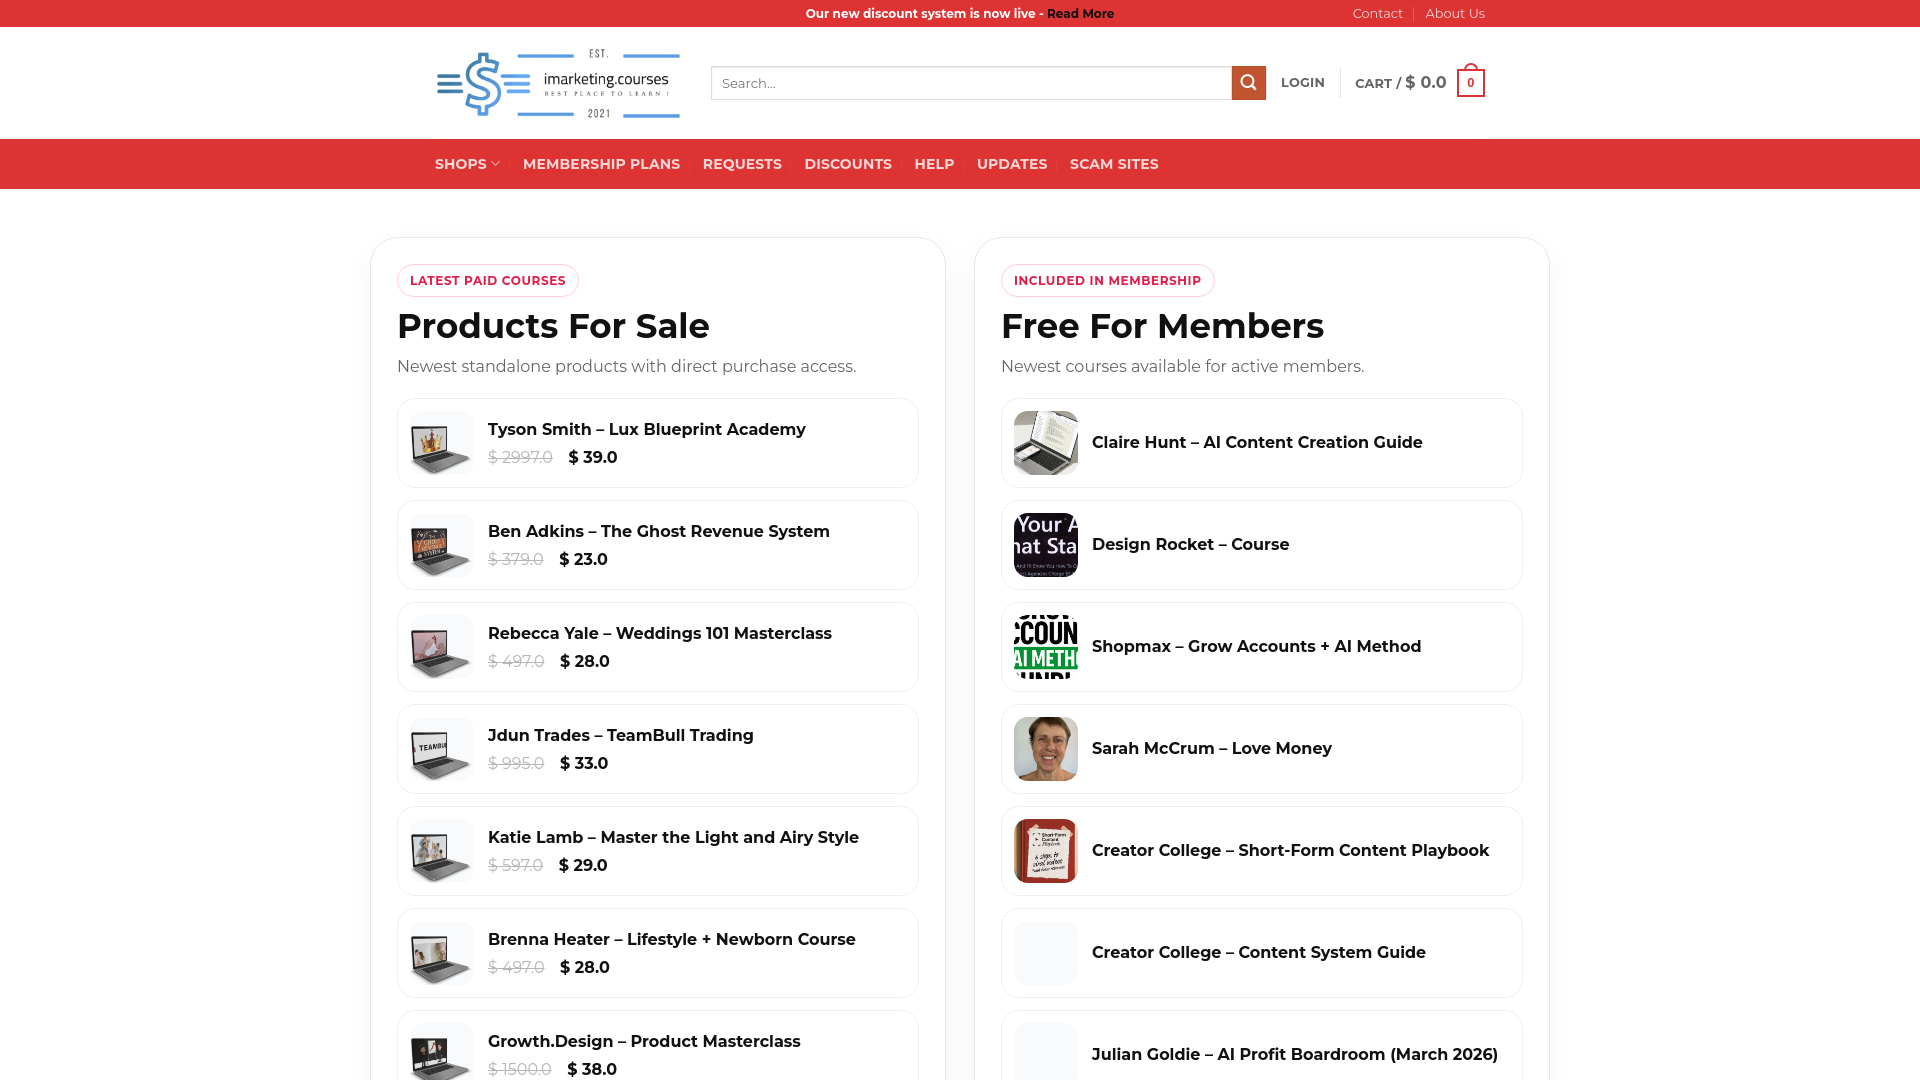This screenshot has height=1080, width=1920.
Task: Open the HELP menu item
Action: click(x=934, y=164)
